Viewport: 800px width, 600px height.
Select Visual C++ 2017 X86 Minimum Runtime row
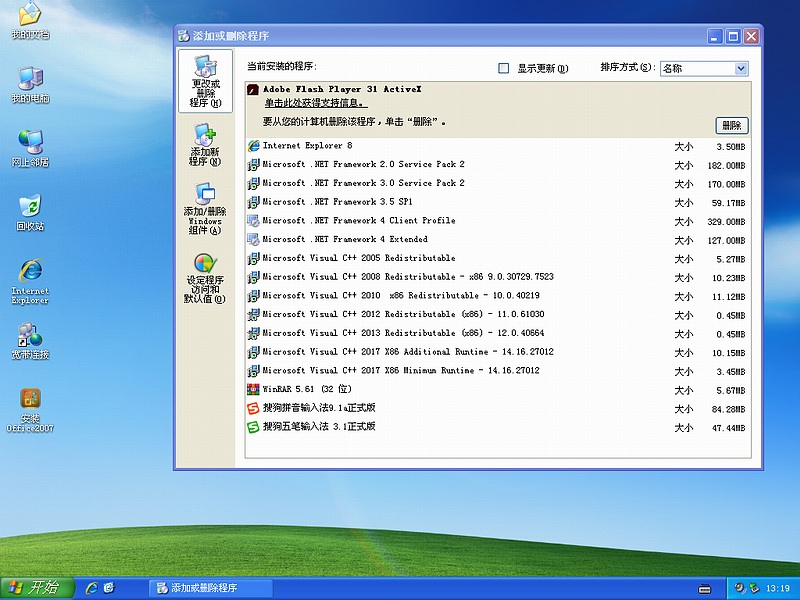pos(498,371)
